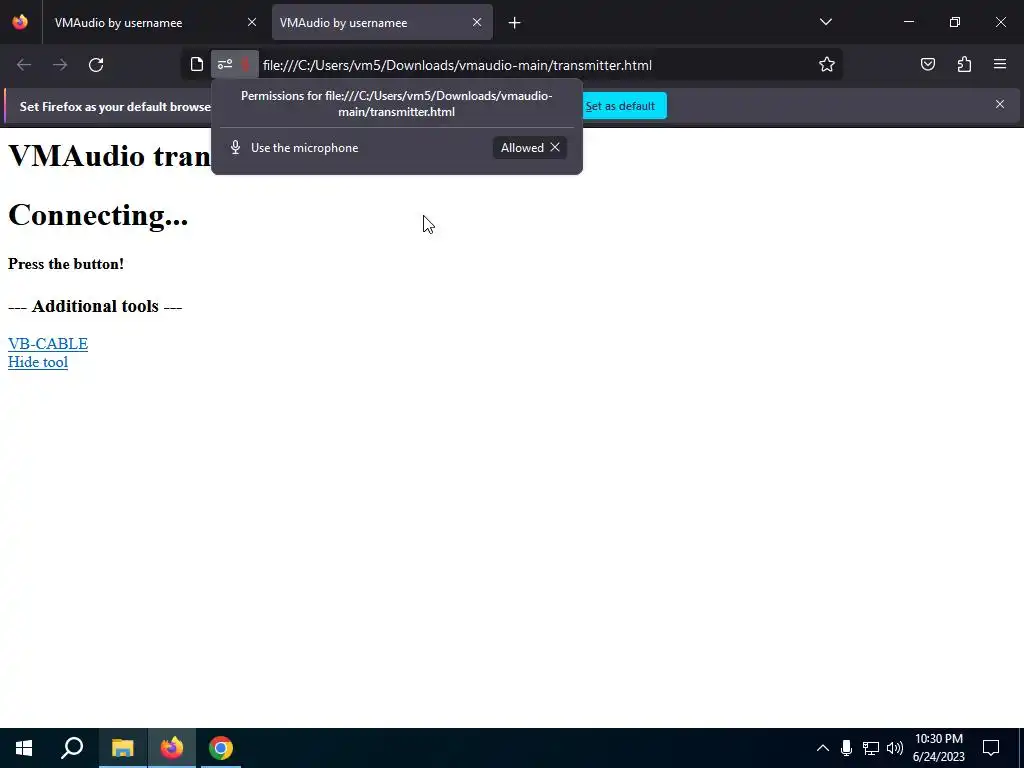The width and height of the screenshot is (1024, 768).
Task: Reload the current page
Action: click(x=96, y=65)
